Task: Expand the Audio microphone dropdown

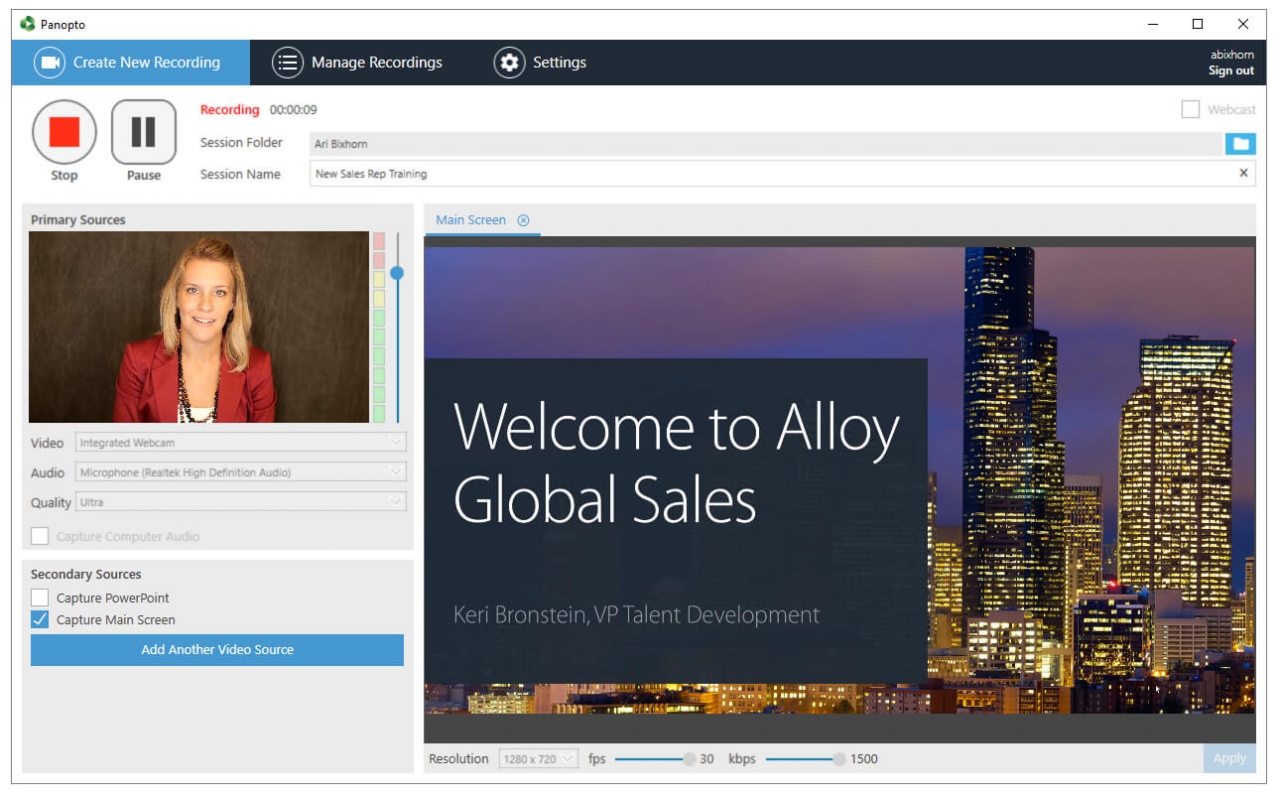Action: coord(241,473)
